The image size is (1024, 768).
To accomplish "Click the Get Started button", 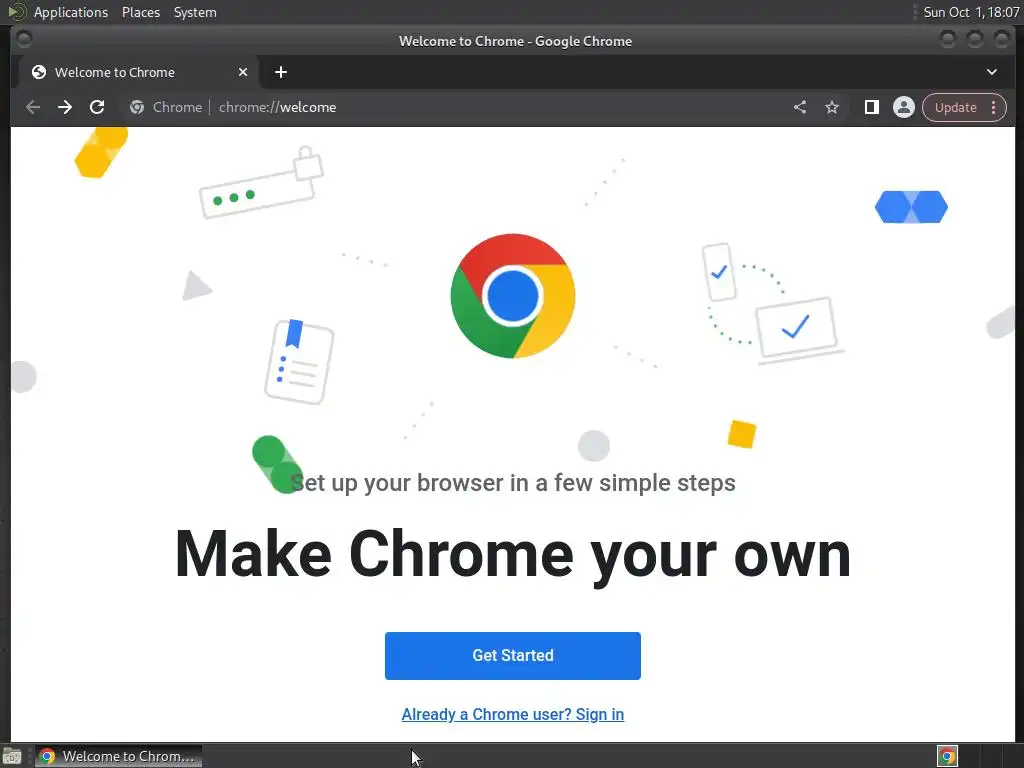I will [x=513, y=656].
